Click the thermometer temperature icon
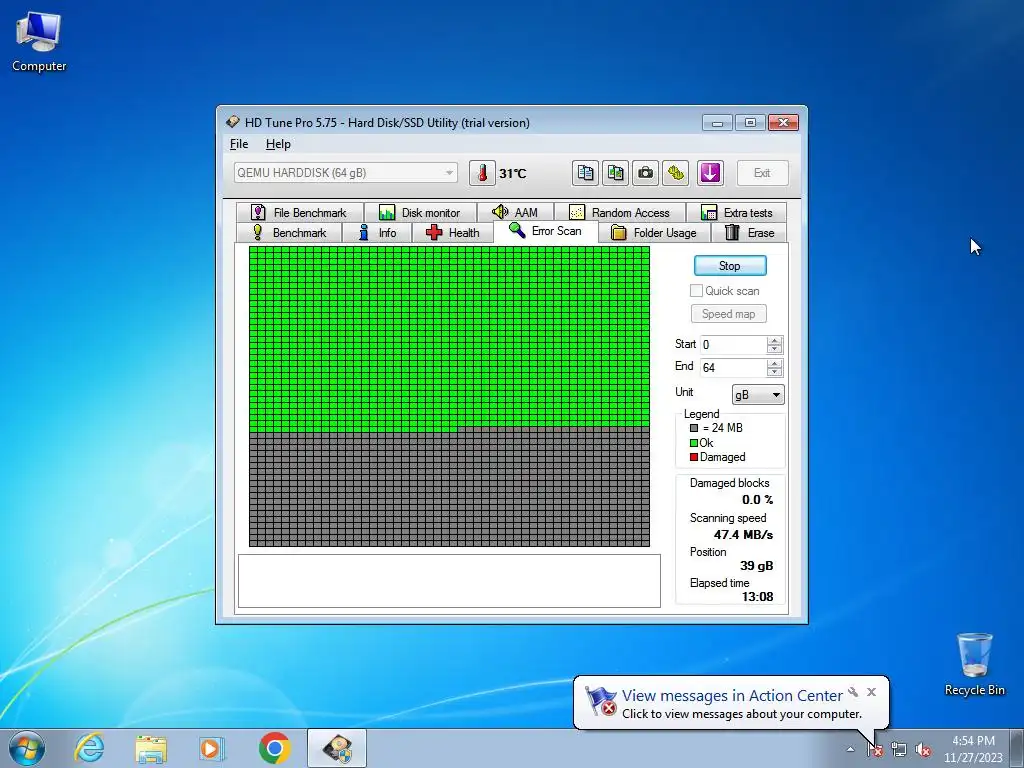 point(482,173)
